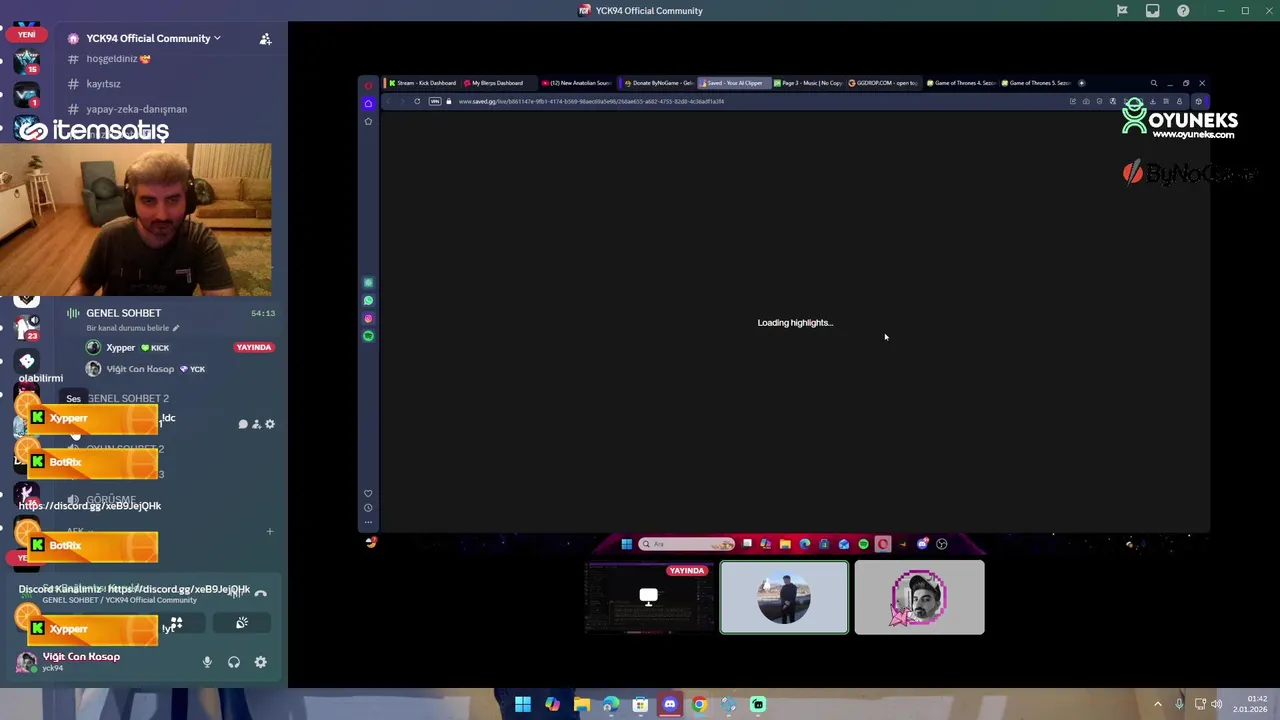This screenshot has height=720, width=1280.
Task: Go back in shared browser
Action: pos(389,101)
